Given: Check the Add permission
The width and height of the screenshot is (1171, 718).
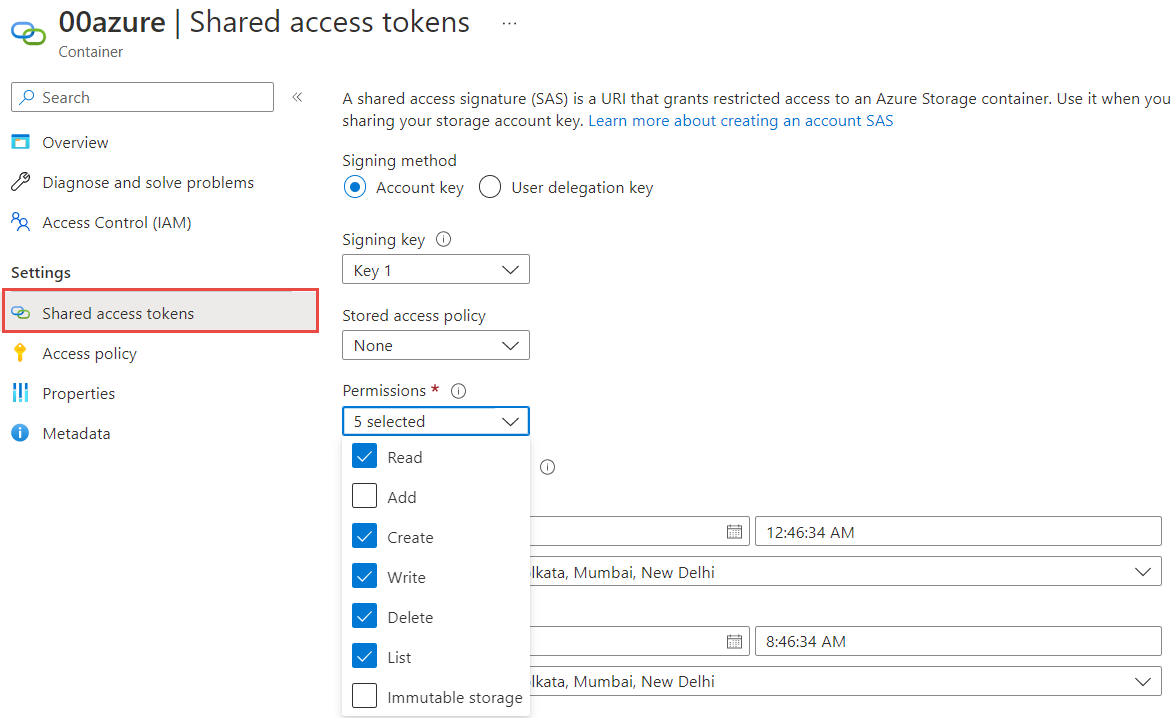Looking at the screenshot, I should [x=364, y=495].
